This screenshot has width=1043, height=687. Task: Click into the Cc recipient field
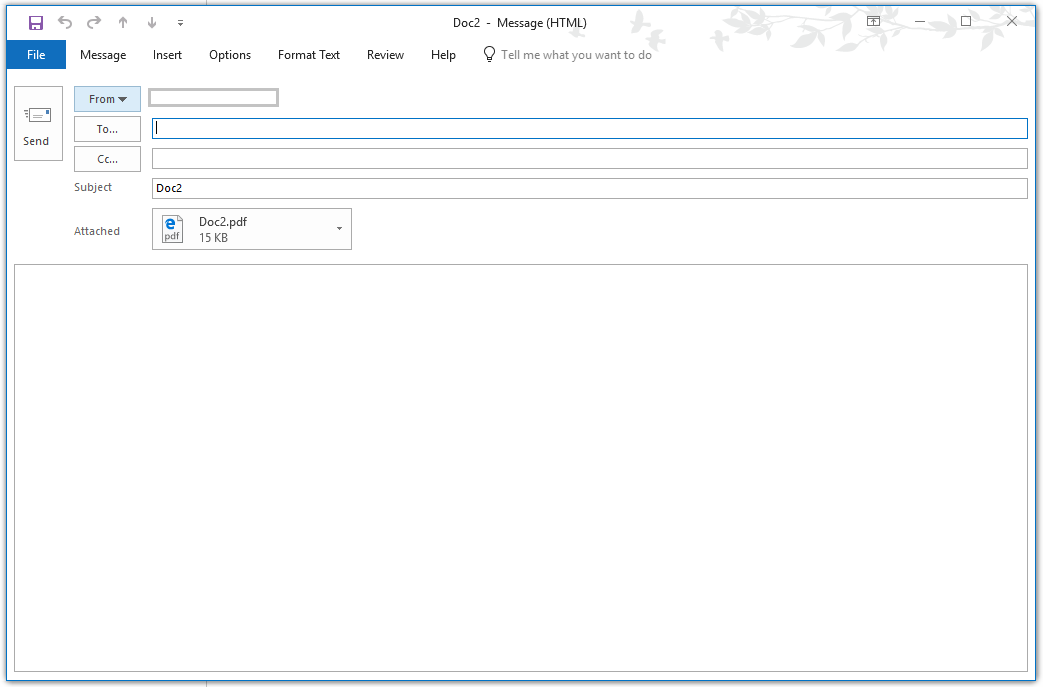coord(589,158)
